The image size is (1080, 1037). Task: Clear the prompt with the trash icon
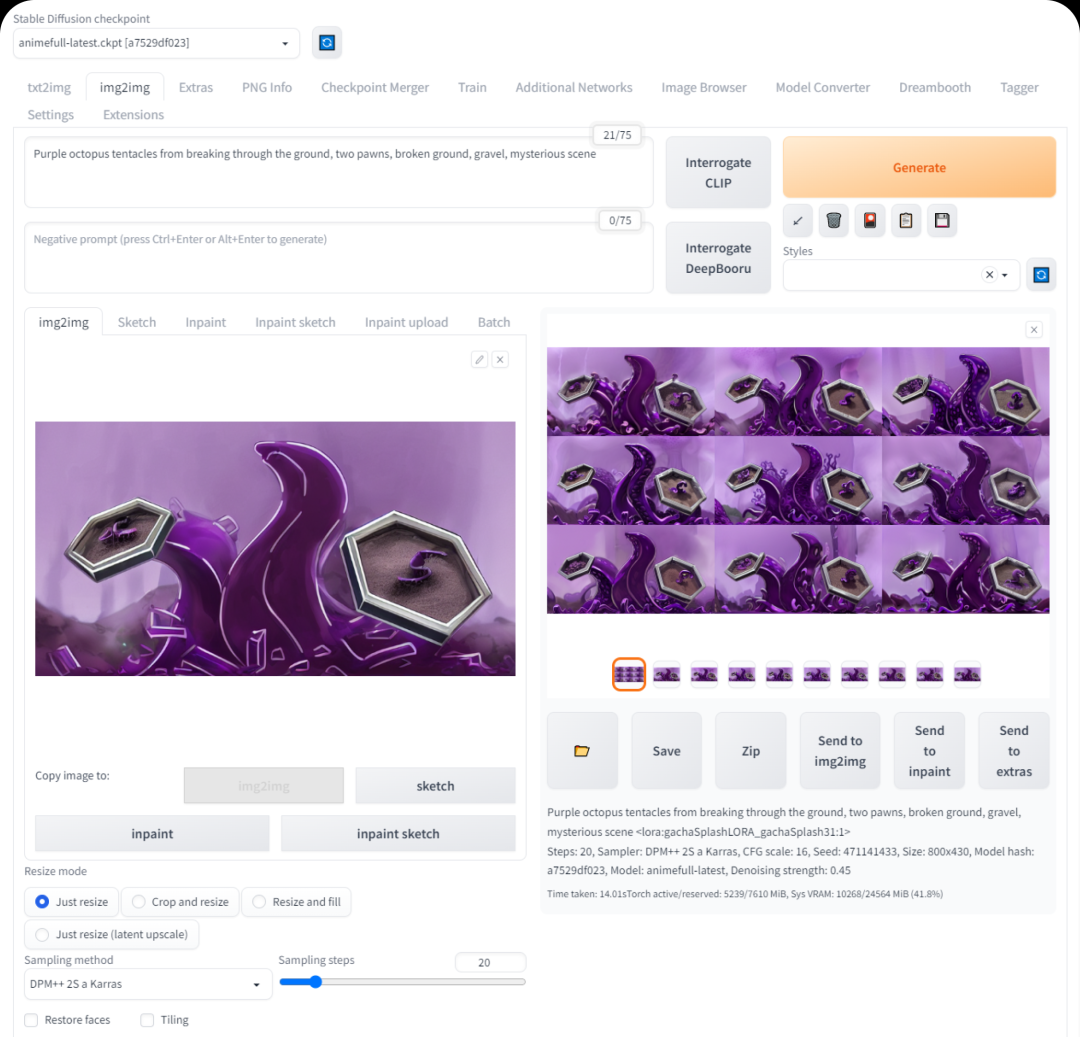click(x=833, y=220)
